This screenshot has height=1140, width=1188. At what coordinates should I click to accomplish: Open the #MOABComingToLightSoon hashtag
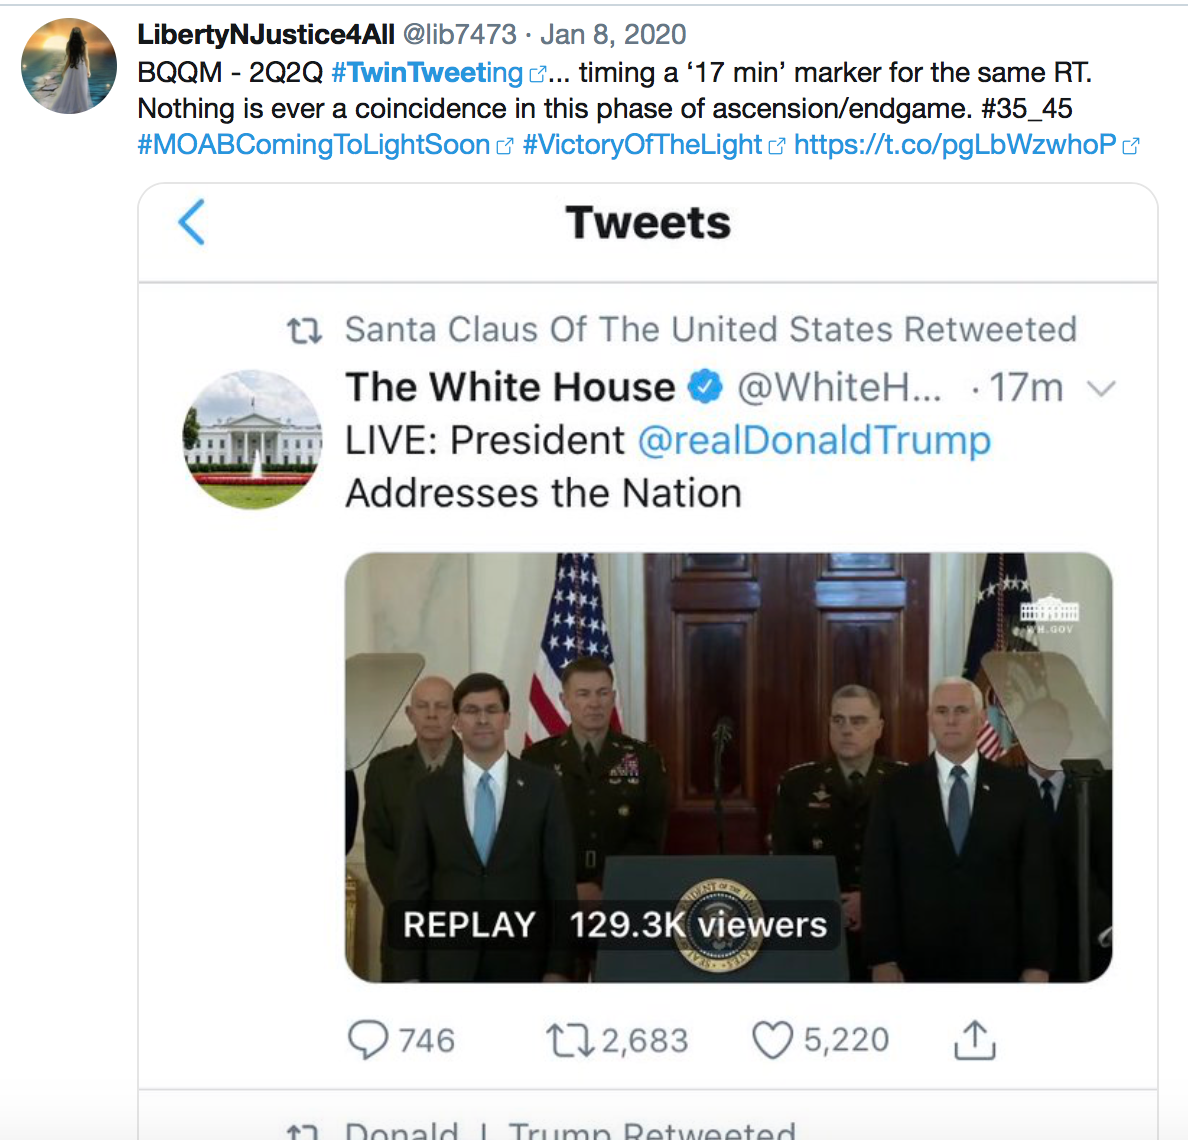(314, 145)
